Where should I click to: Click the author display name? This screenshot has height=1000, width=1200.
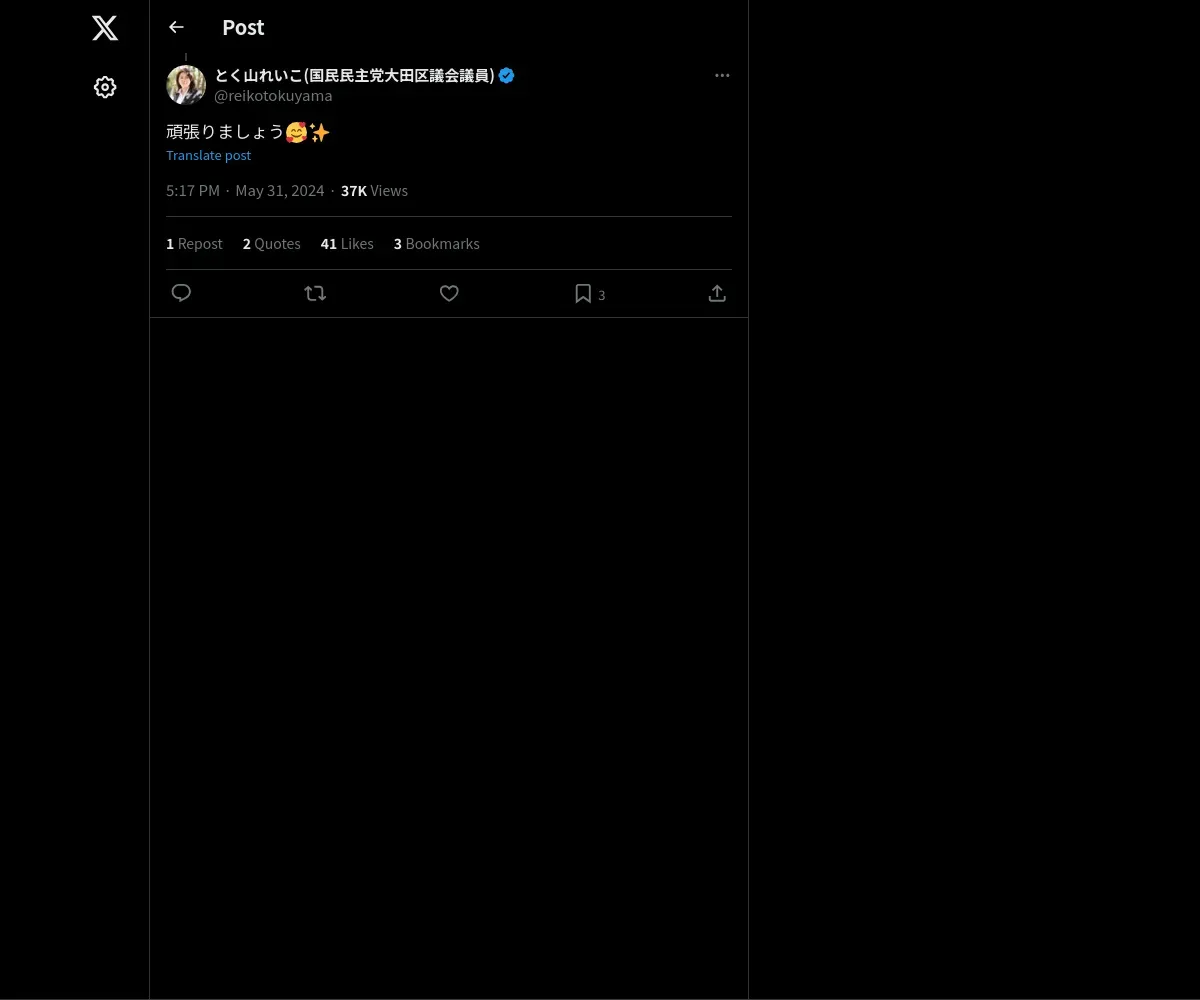pyautogui.click(x=354, y=76)
